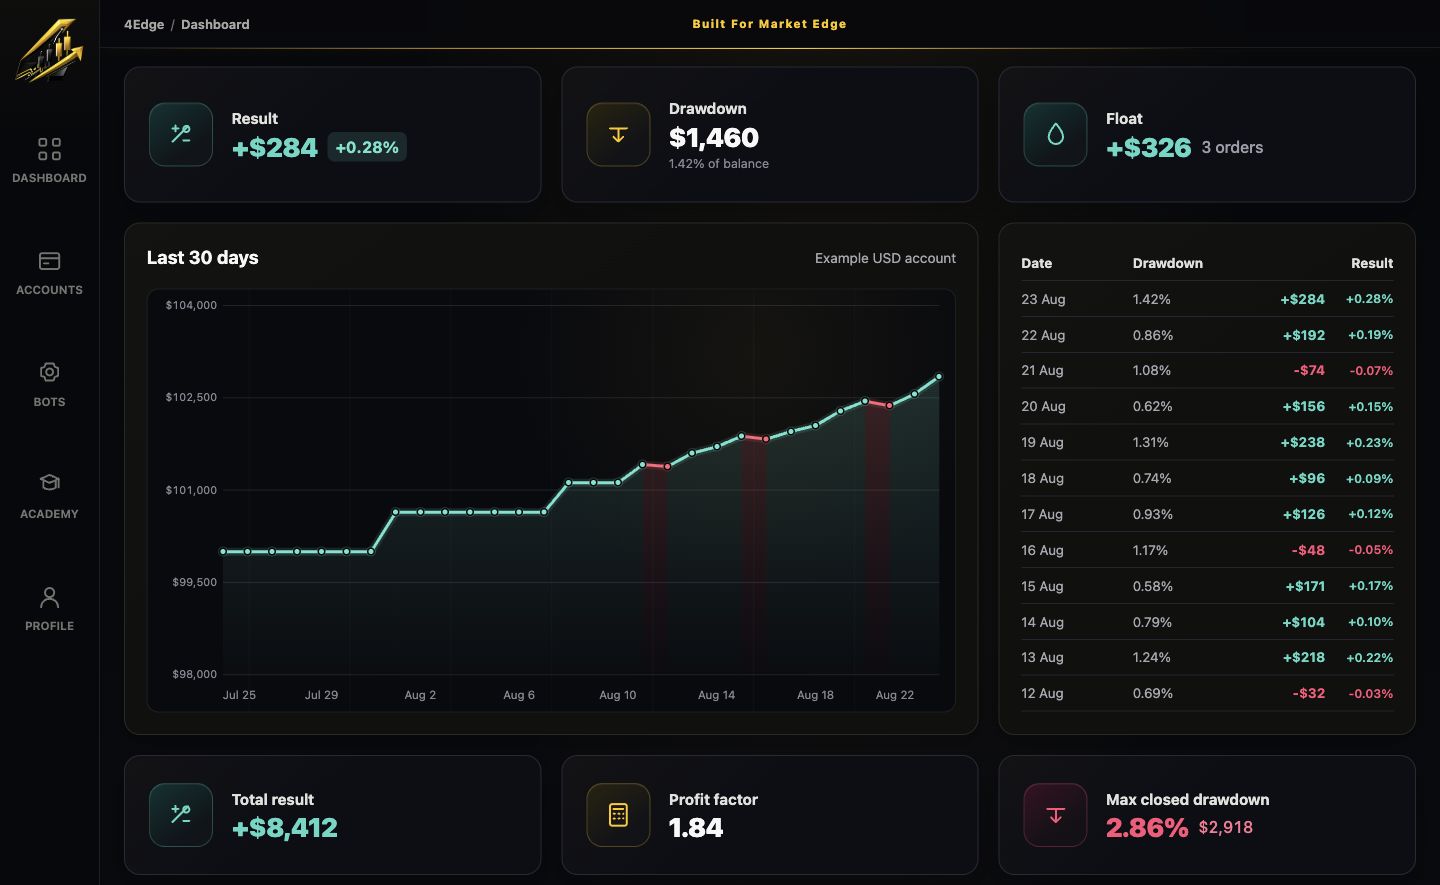Click the Profit factor calculator icon

click(618, 815)
